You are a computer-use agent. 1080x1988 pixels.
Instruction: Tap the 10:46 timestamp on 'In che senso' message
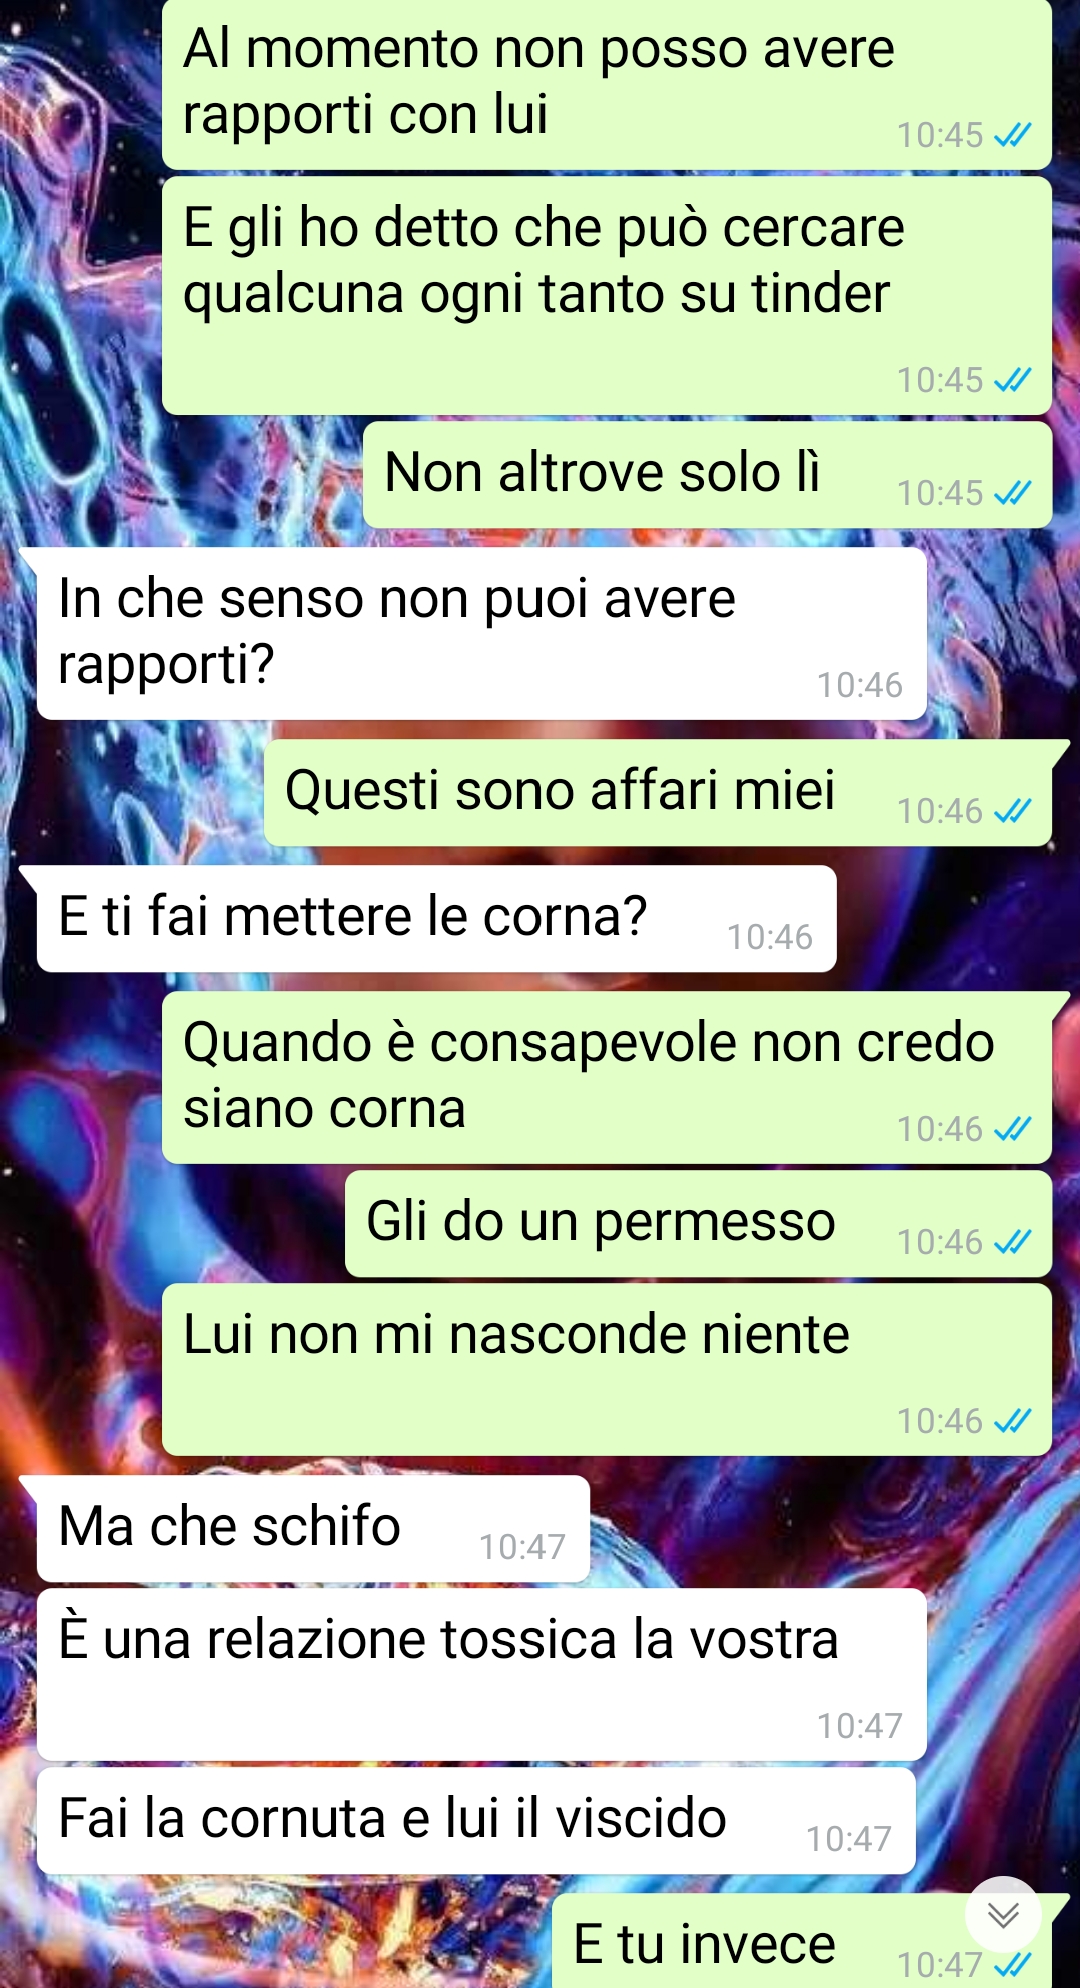click(860, 685)
